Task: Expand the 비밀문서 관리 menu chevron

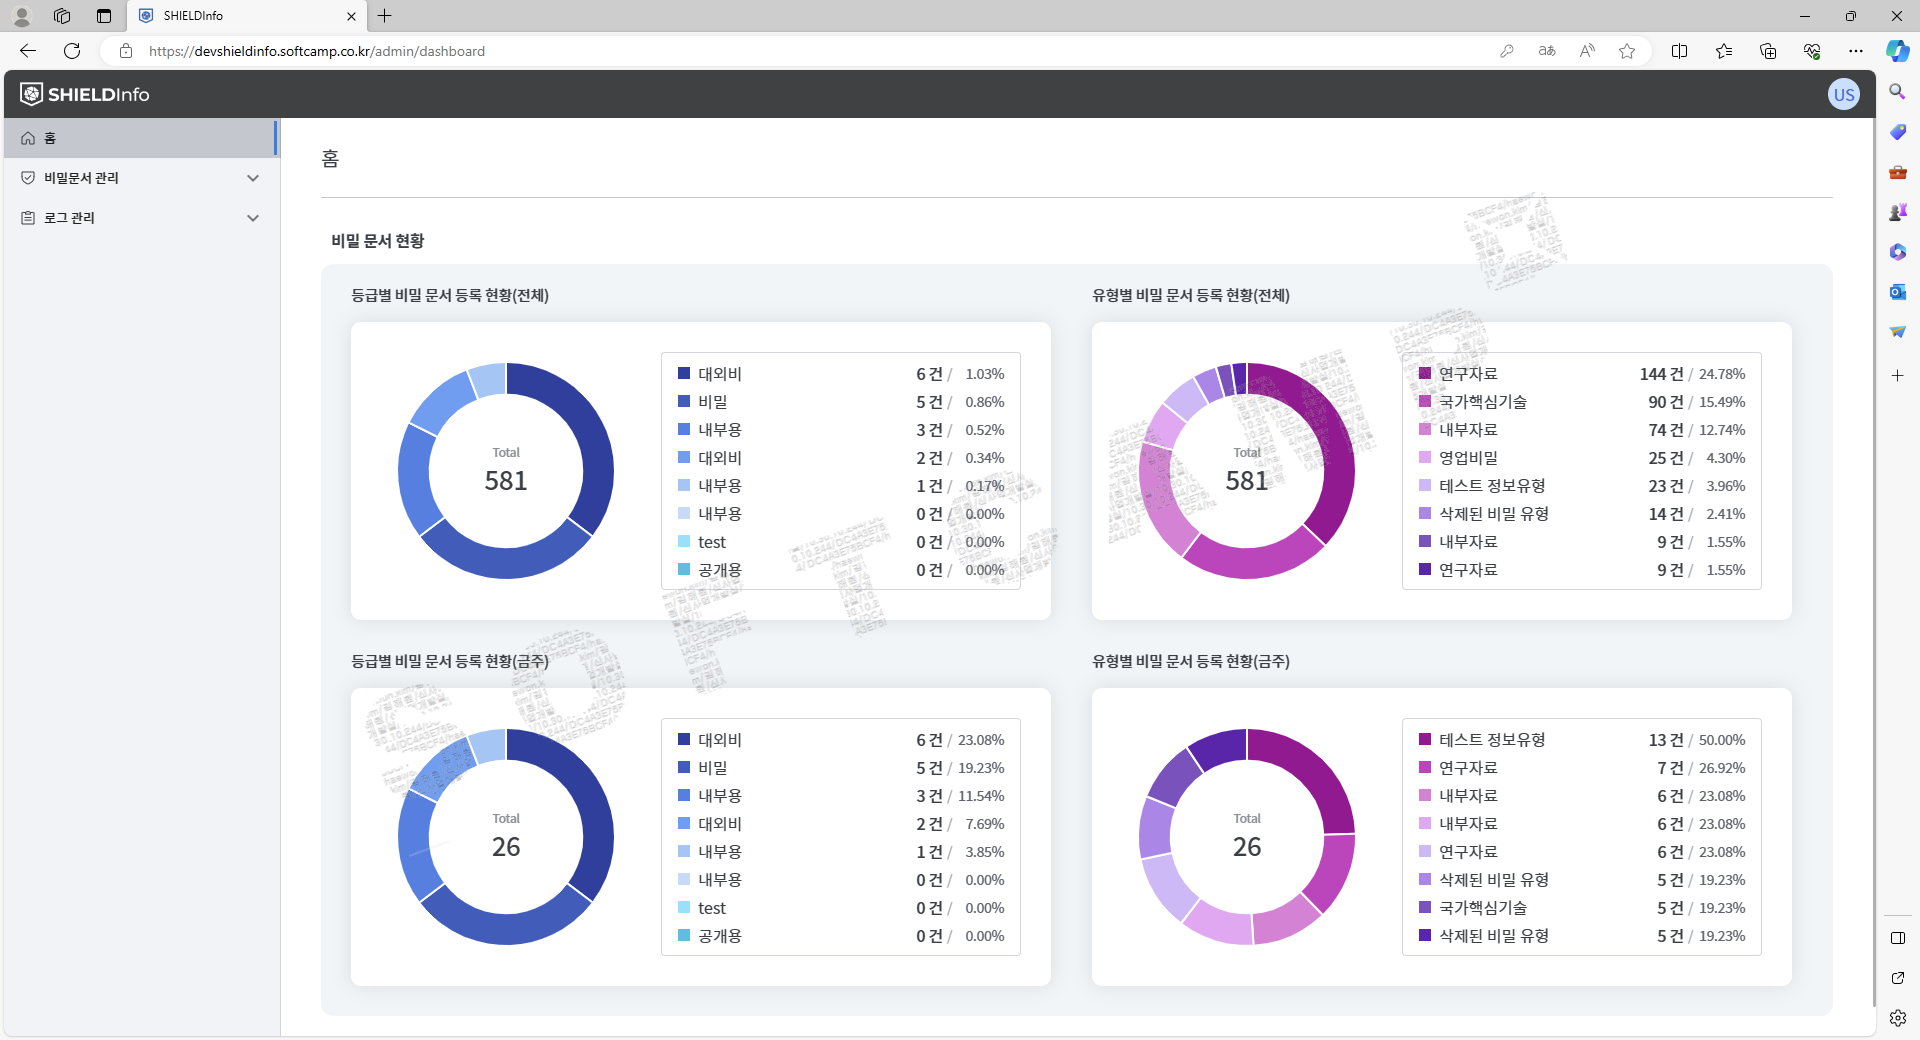Action: tap(253, 178)
